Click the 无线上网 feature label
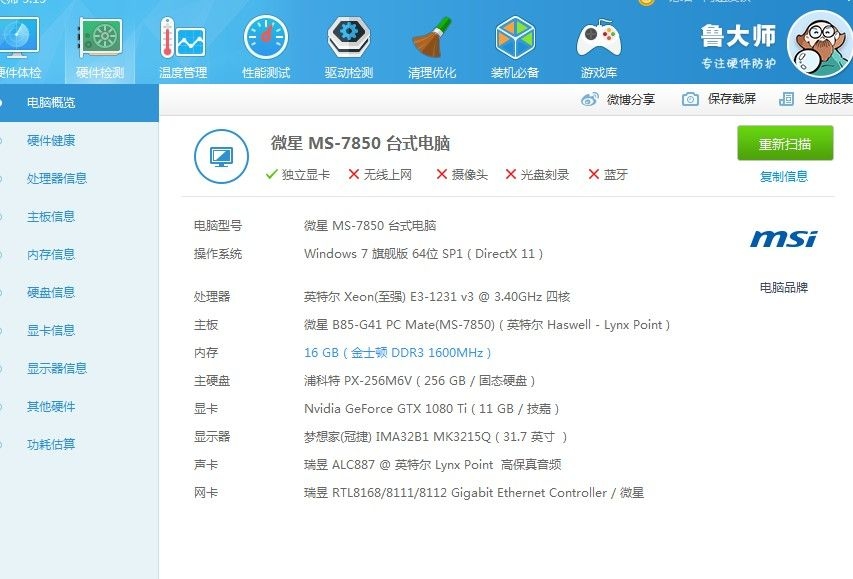 point(388,175)
